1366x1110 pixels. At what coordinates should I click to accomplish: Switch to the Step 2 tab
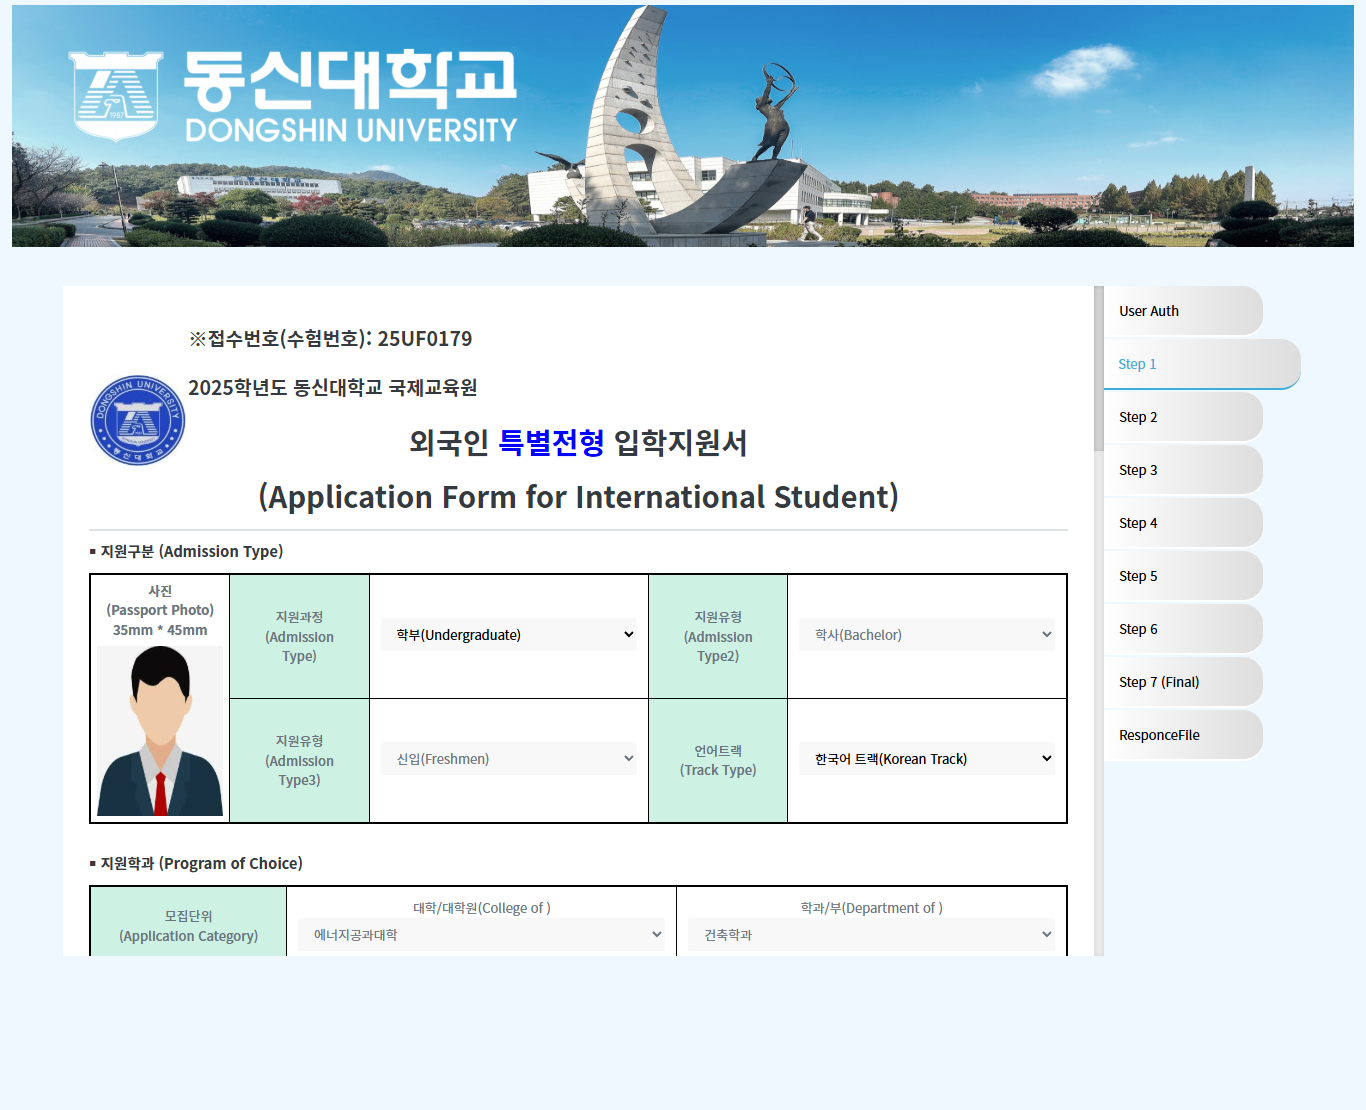[1182, 417]
